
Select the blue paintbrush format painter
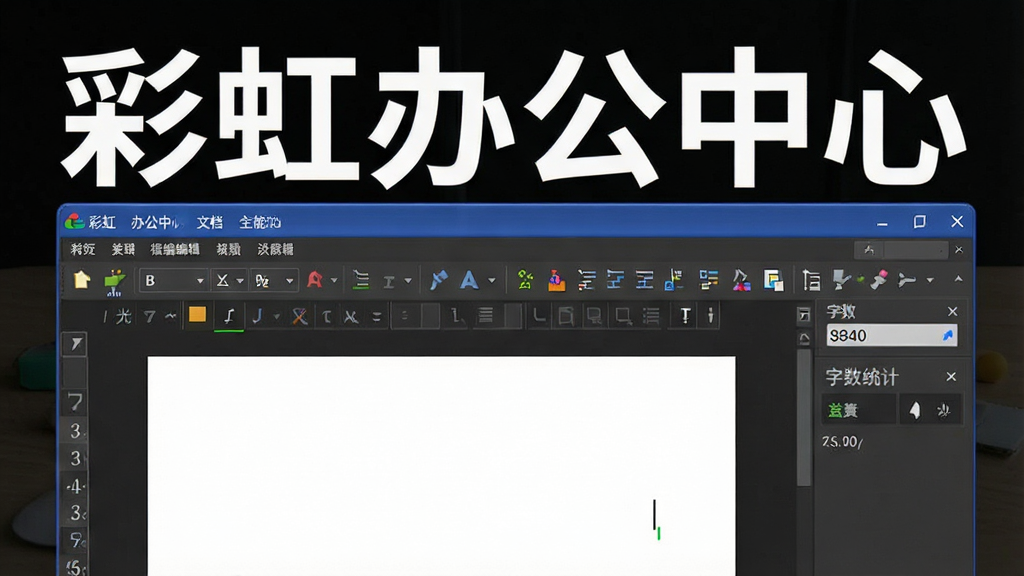click(x=438, y=280)
